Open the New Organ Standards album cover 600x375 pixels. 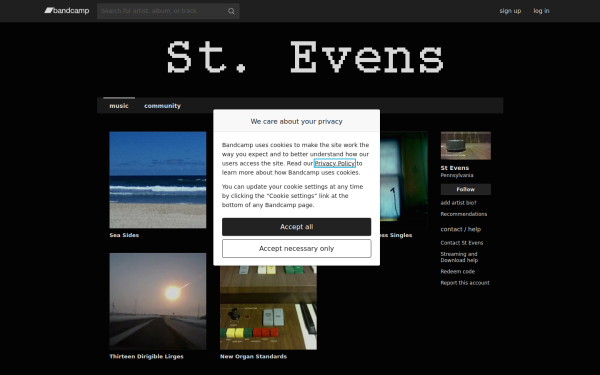click(268, 307)
